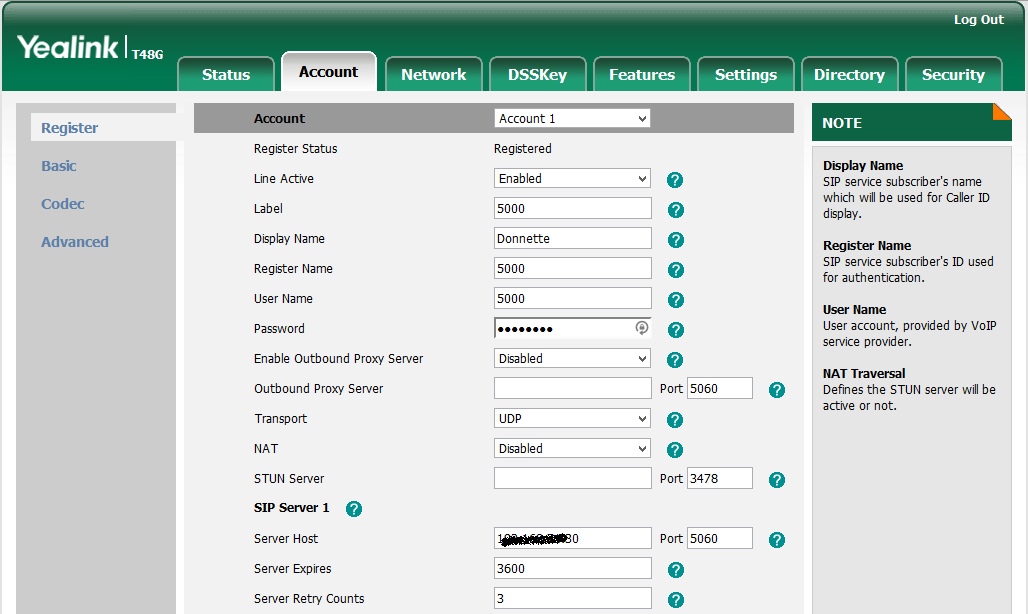Click the Outbound Proxy Port field
This screenshot has height=614, width=1028.
pos(720,388)
